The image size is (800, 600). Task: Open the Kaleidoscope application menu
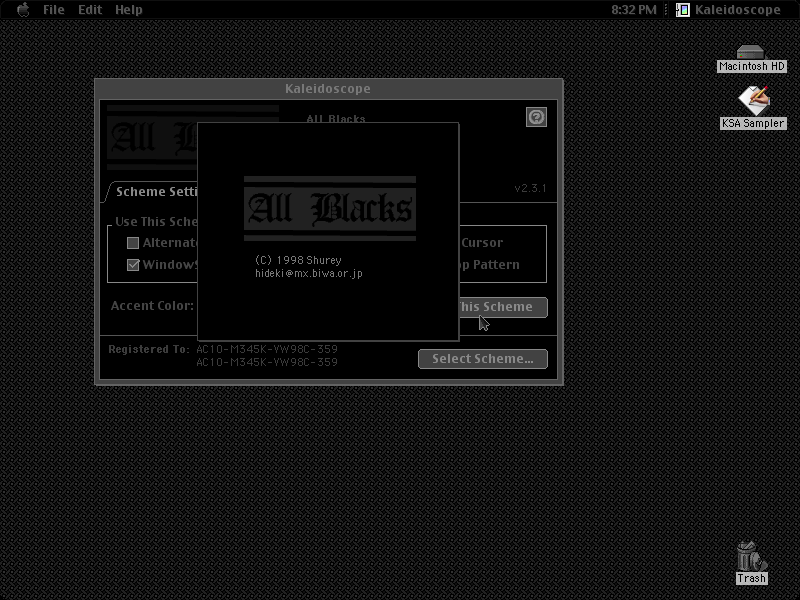coord(728,10)
